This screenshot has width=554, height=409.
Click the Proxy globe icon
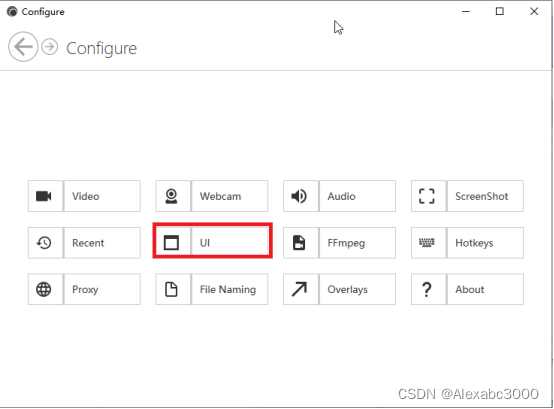click(44, 289)
